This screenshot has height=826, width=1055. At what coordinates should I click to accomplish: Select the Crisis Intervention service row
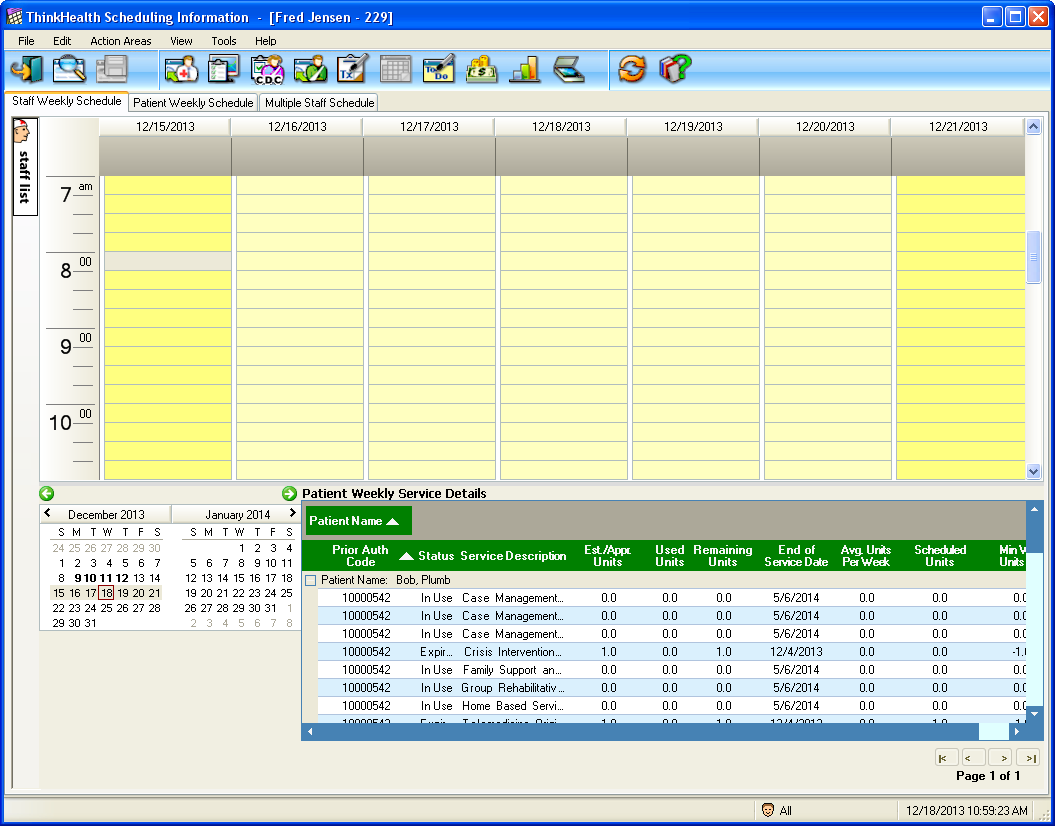(x=671, y=652)
